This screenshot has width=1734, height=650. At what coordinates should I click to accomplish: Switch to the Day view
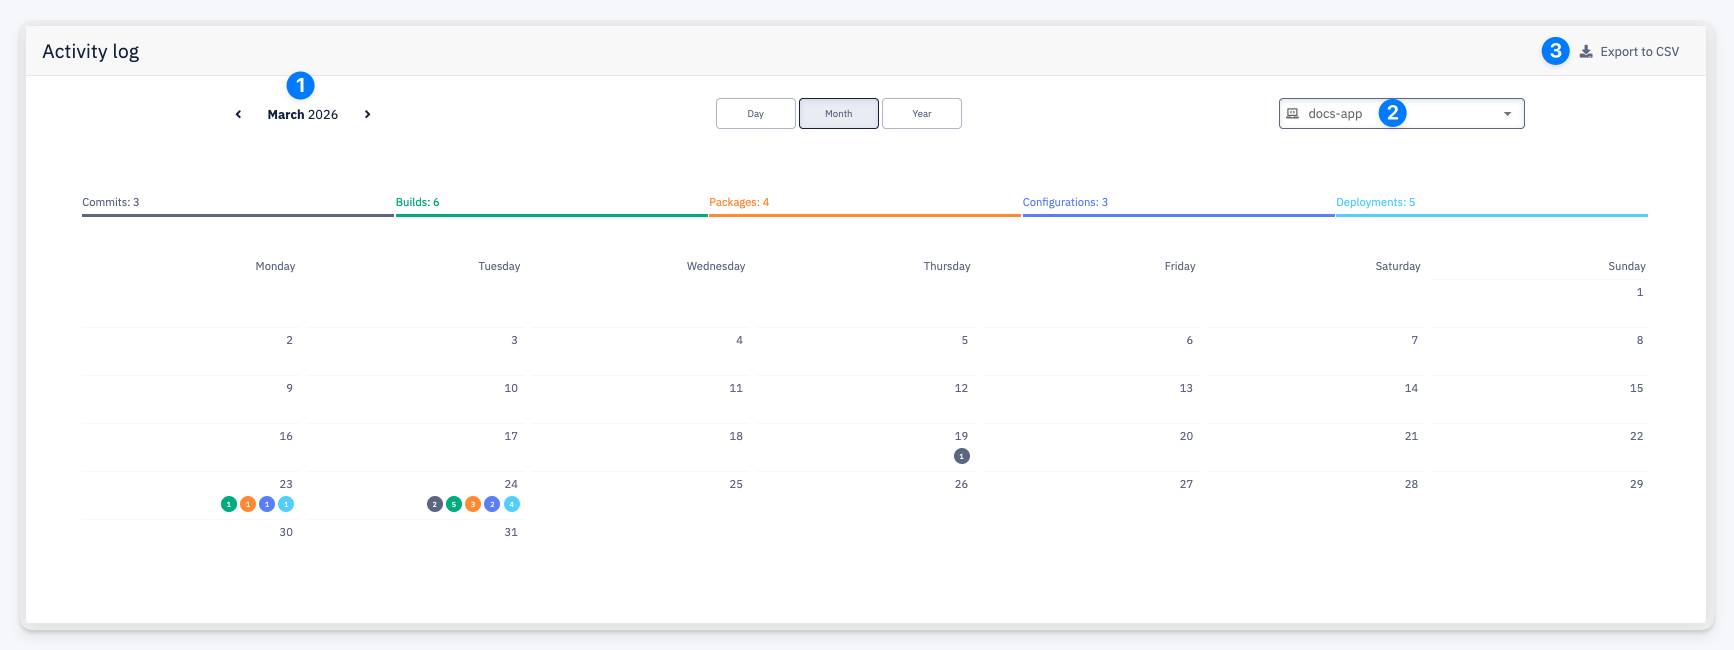[x=756, y=114]
